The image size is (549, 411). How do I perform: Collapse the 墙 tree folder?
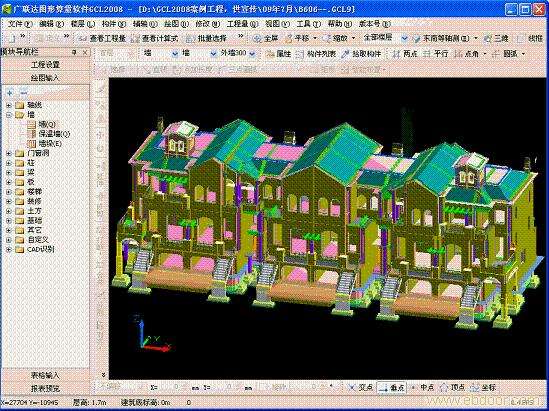(x=8, y=114)
